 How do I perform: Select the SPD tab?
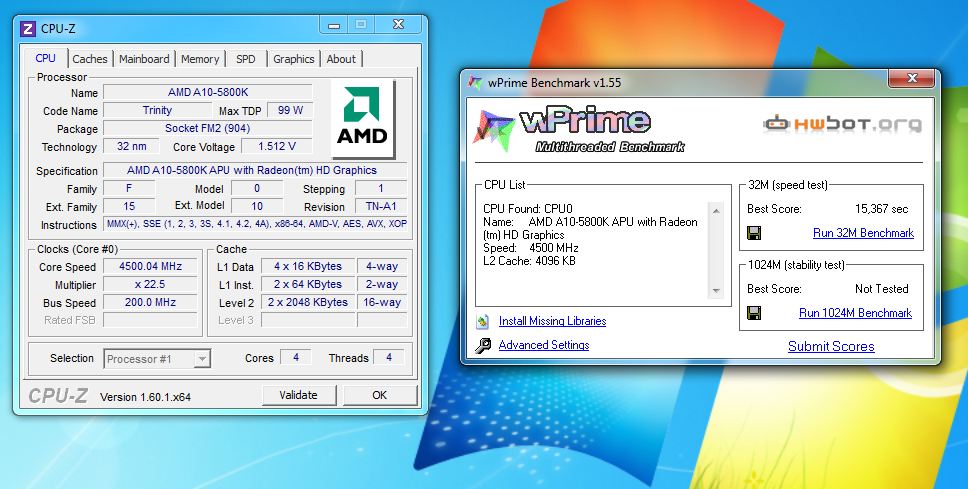246,59
